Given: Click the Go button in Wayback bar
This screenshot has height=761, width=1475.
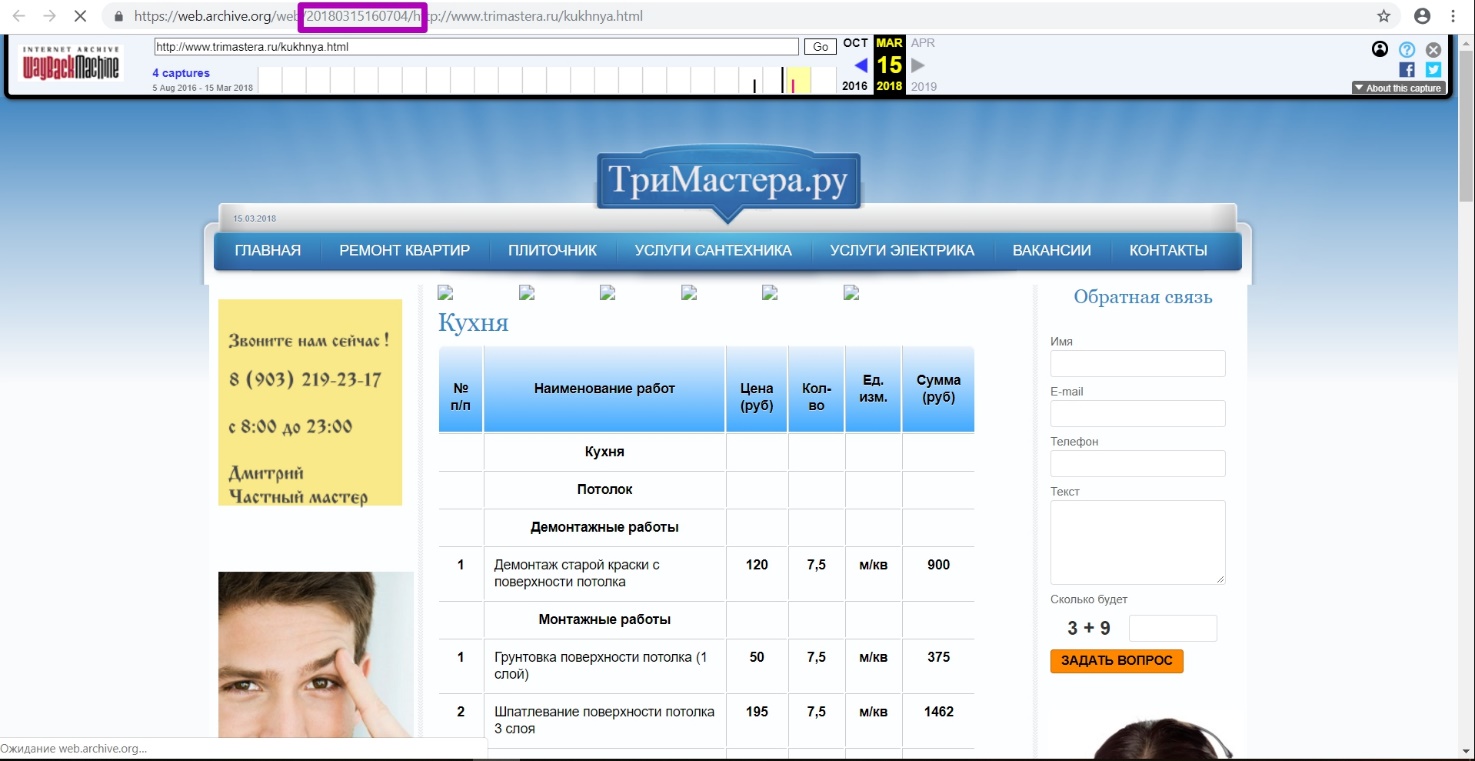Looking at the screenshot, I should coord(821,47).
